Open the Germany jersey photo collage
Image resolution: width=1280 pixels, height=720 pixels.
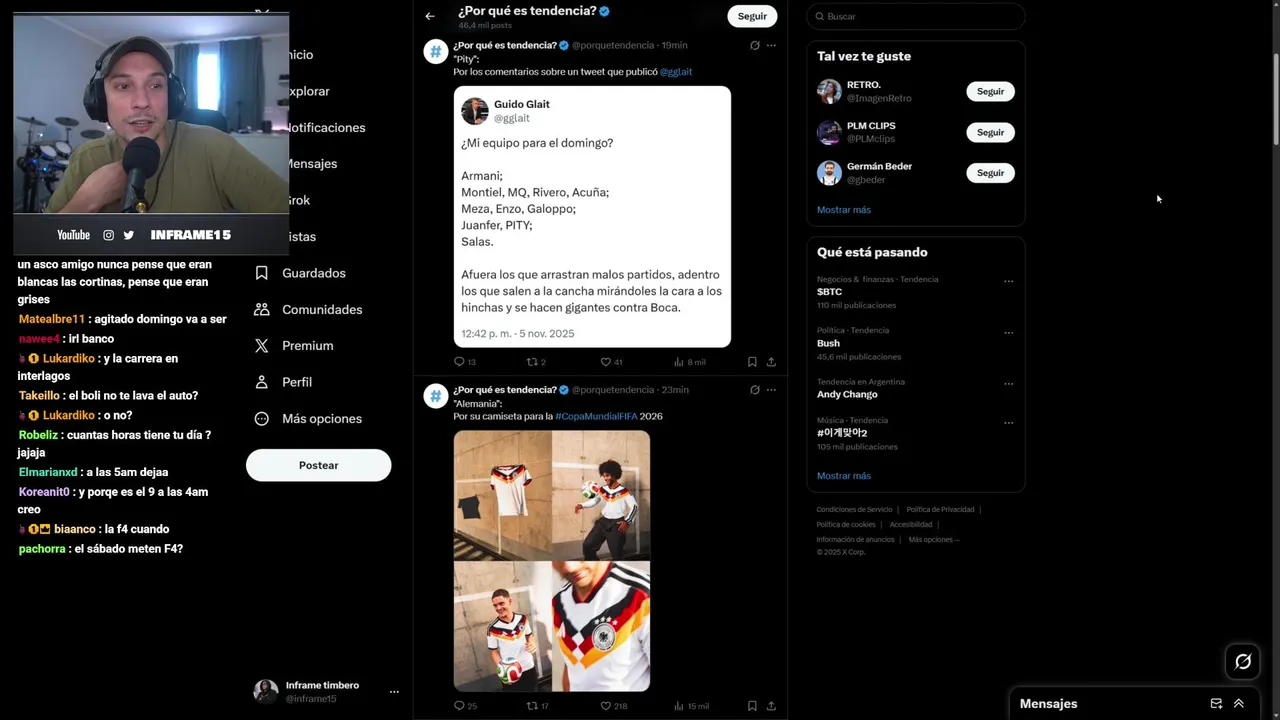[552, 561]
